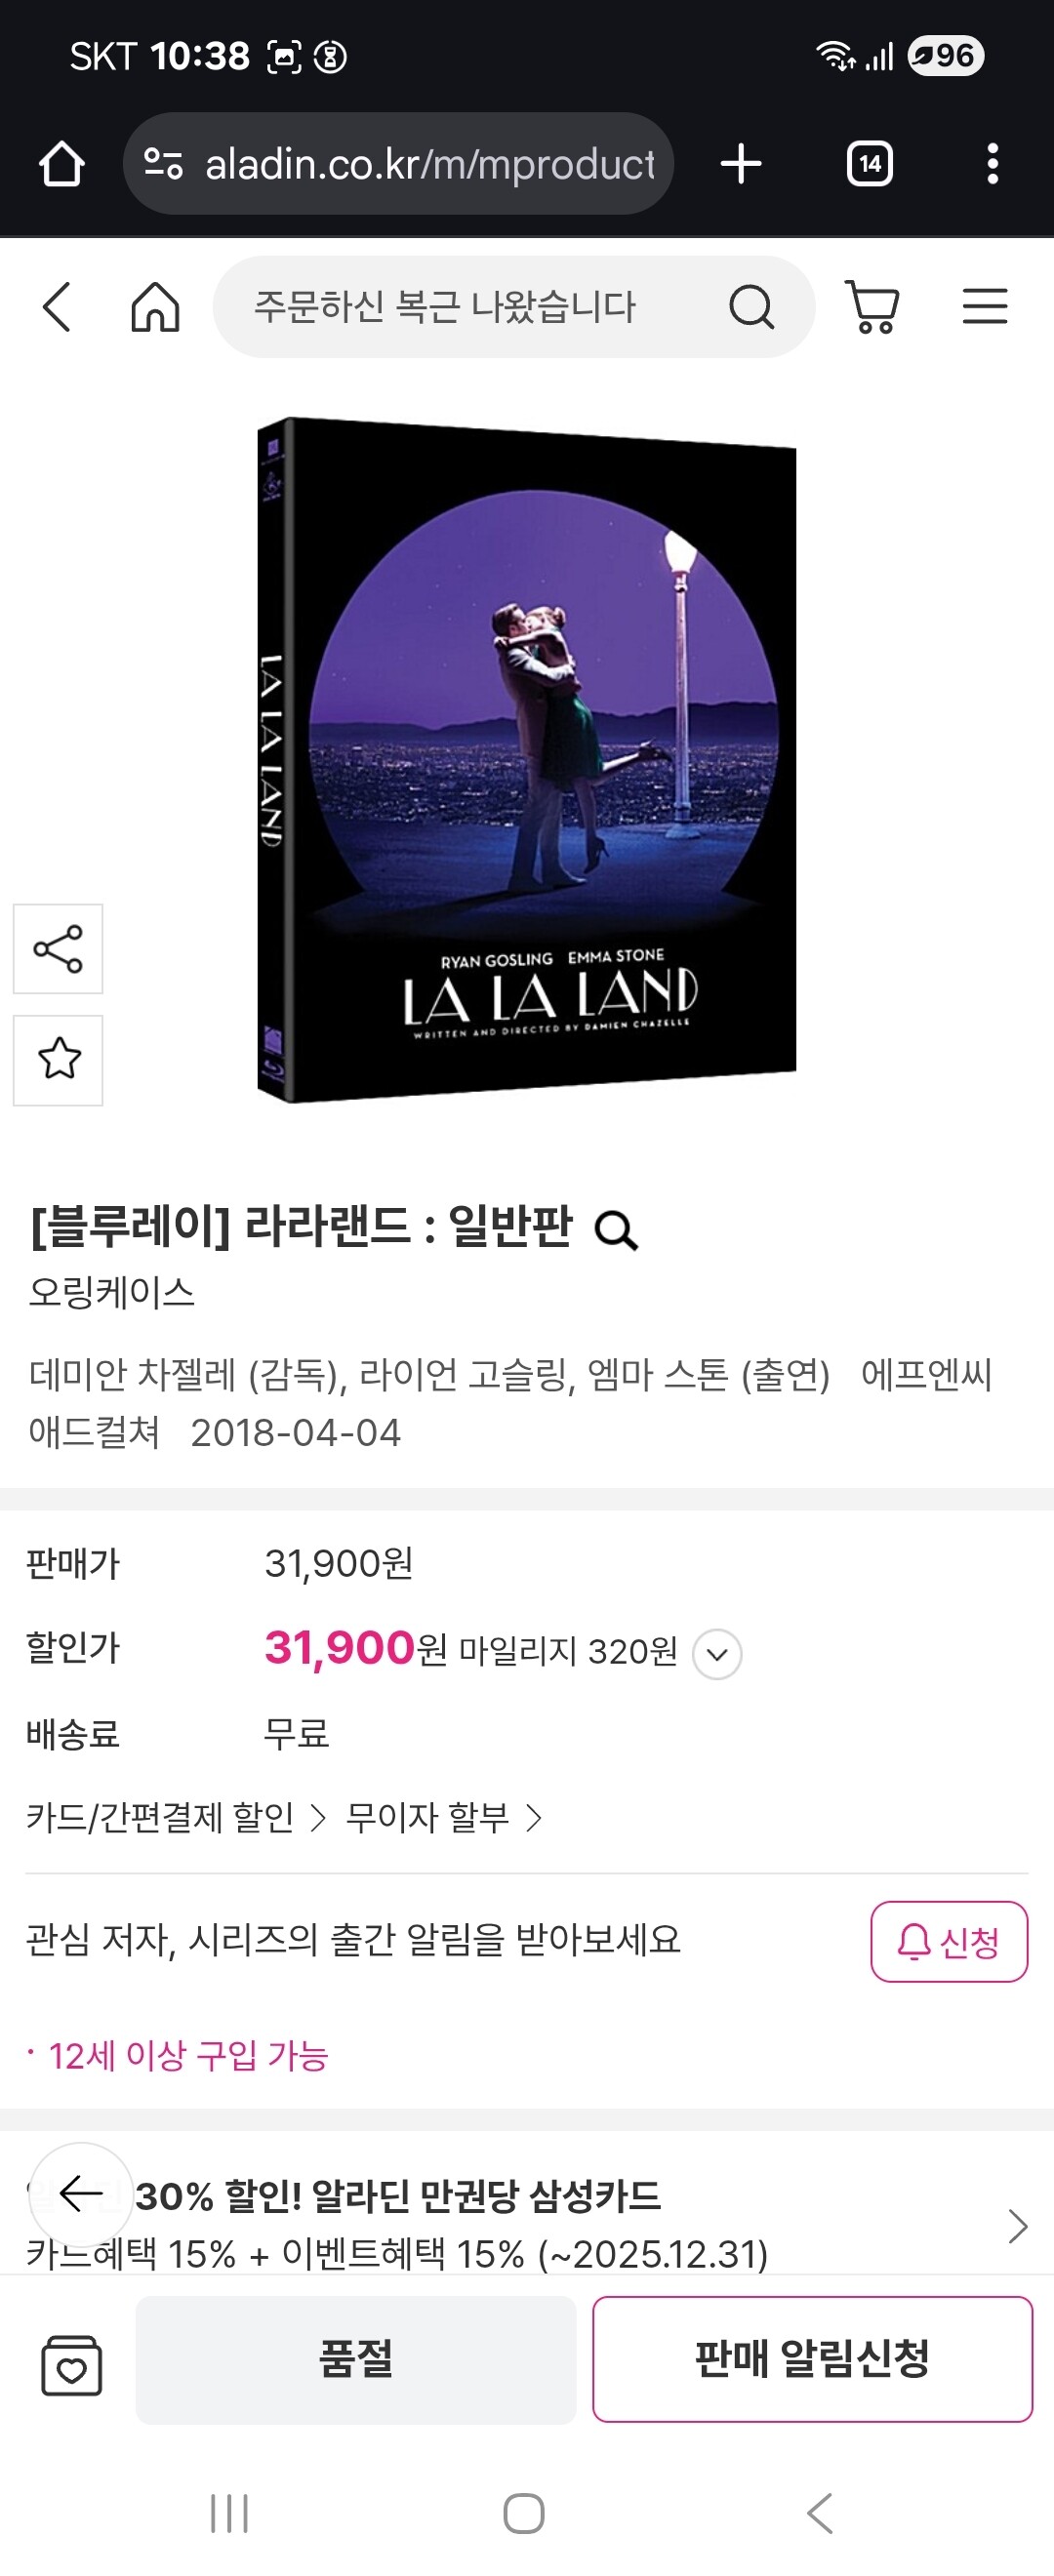The image size is (1054, 2576).
Task: Tap the Aladin home icon beside search
Action: click(155, 306)
